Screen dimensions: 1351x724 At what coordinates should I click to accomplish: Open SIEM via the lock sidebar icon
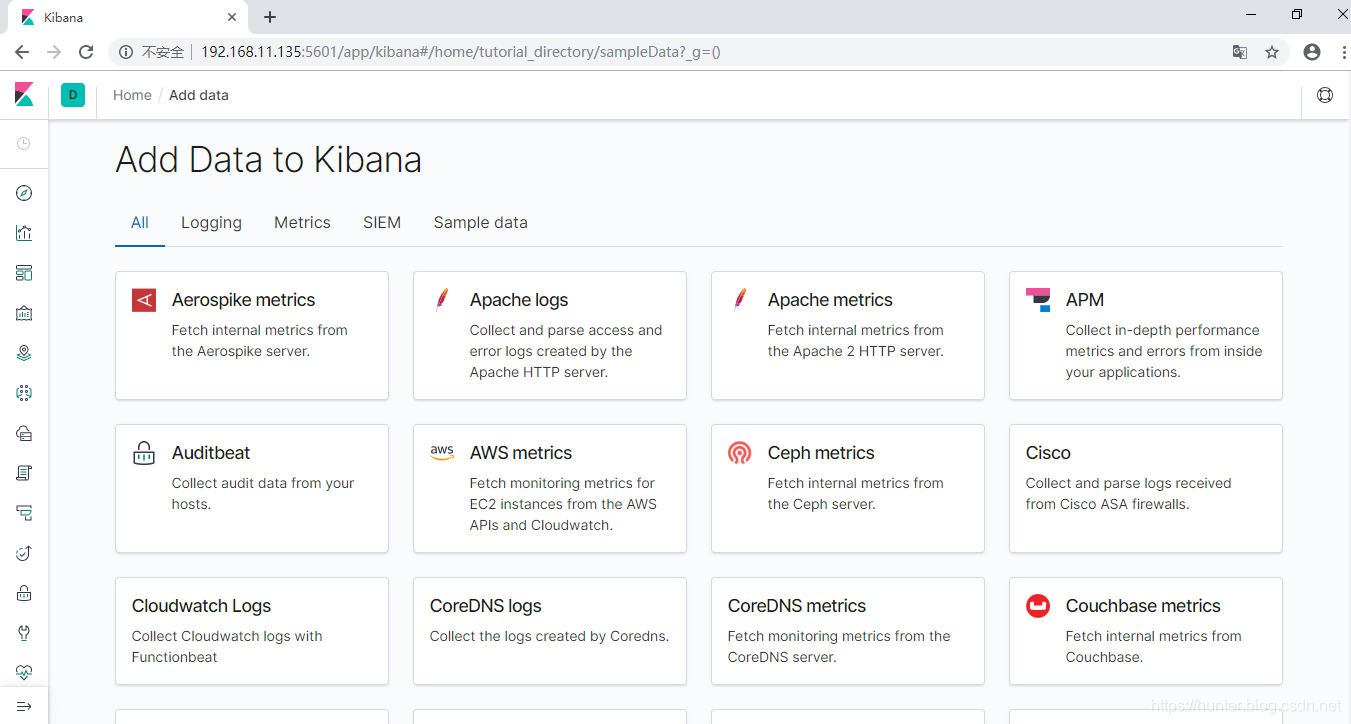(24, 593)
